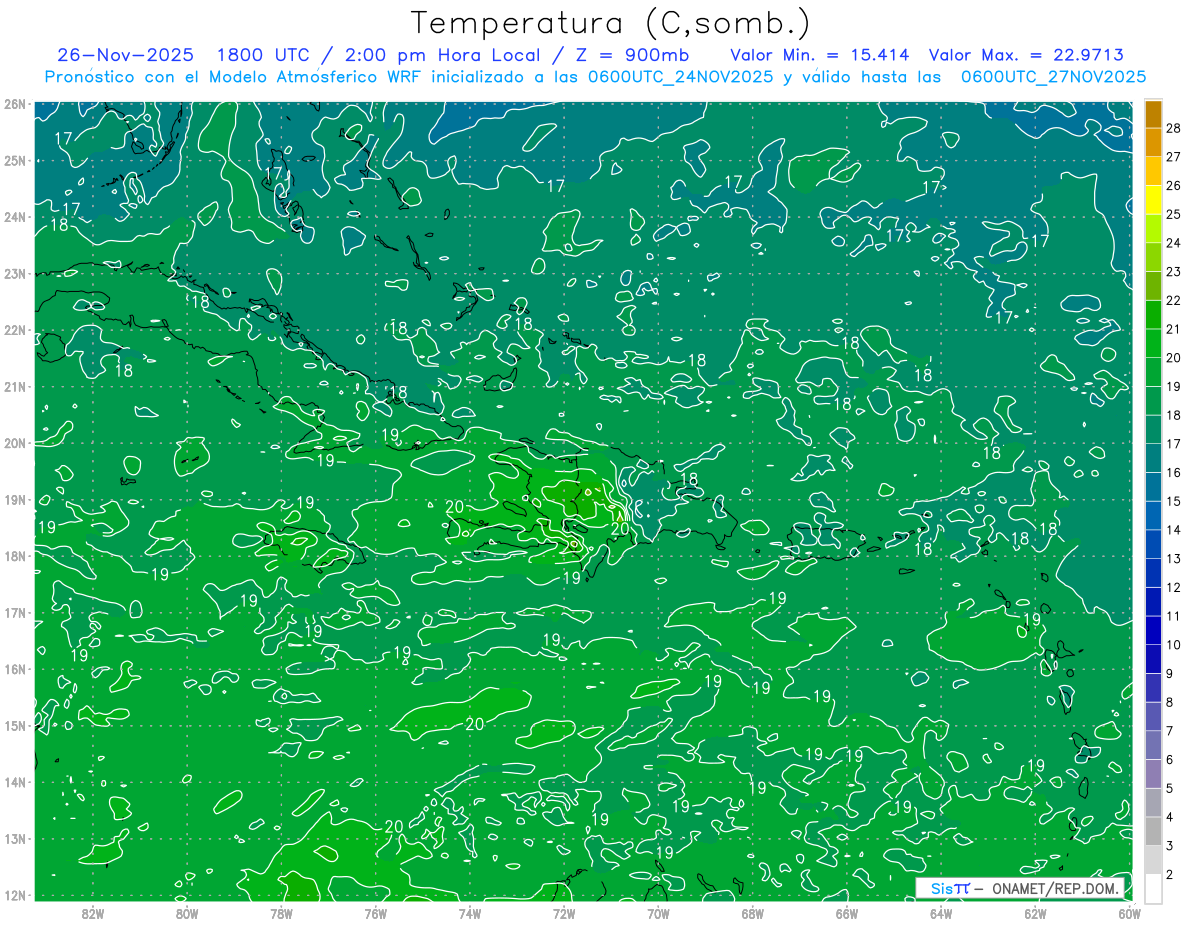Viewport: 1200px width, 927px height.
Task: Click the 80W longitude axis label
Action: (x=186, y=912)
